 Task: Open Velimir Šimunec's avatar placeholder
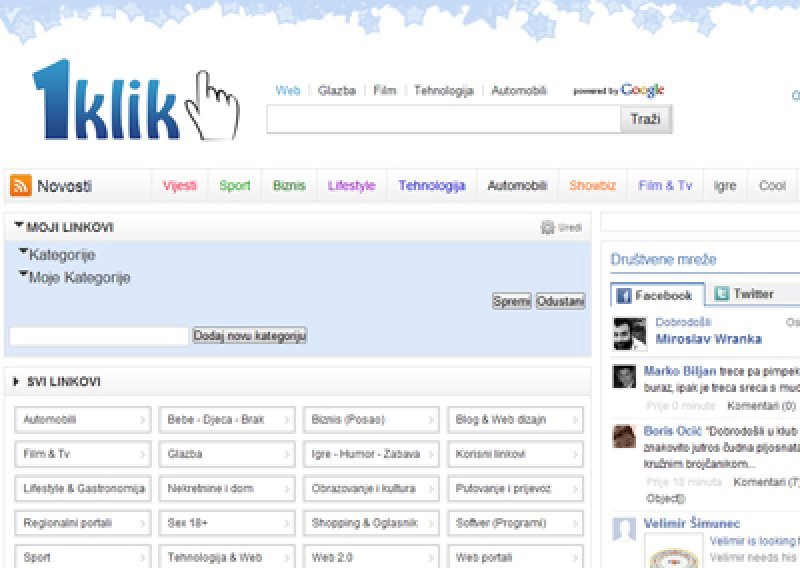click(624, 529)
